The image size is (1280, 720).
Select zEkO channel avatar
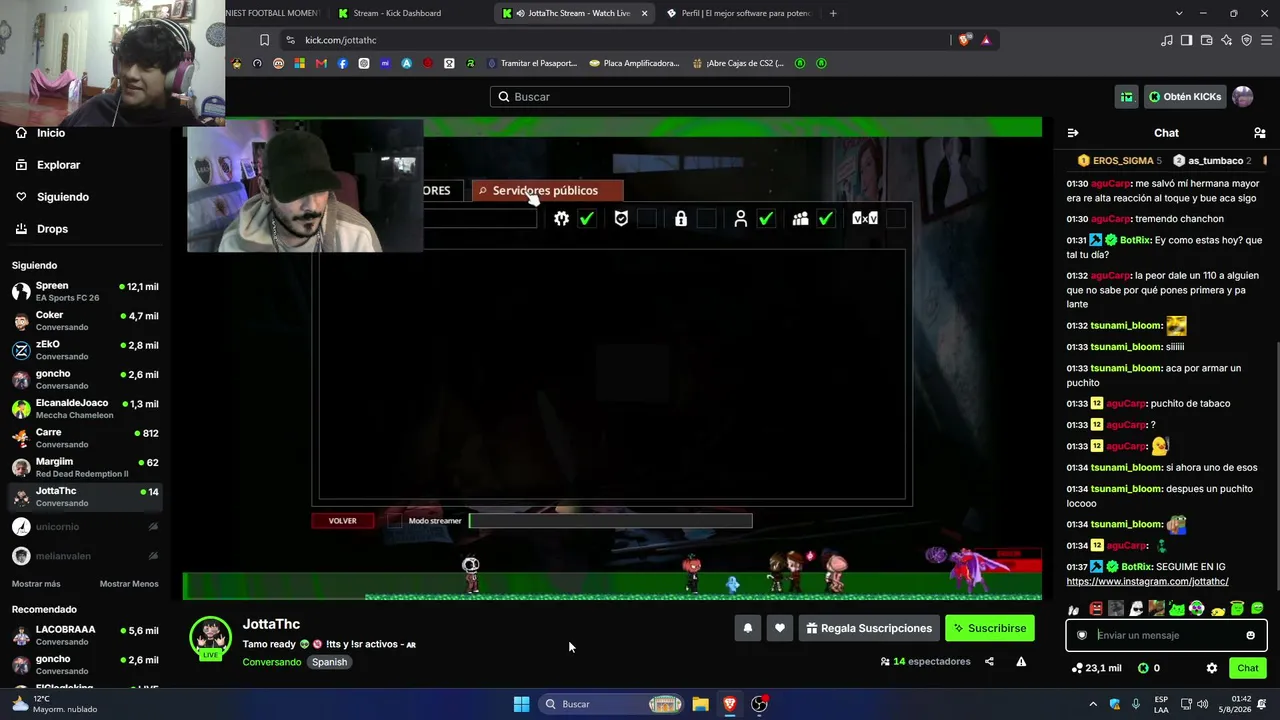[x=21, y=350]
